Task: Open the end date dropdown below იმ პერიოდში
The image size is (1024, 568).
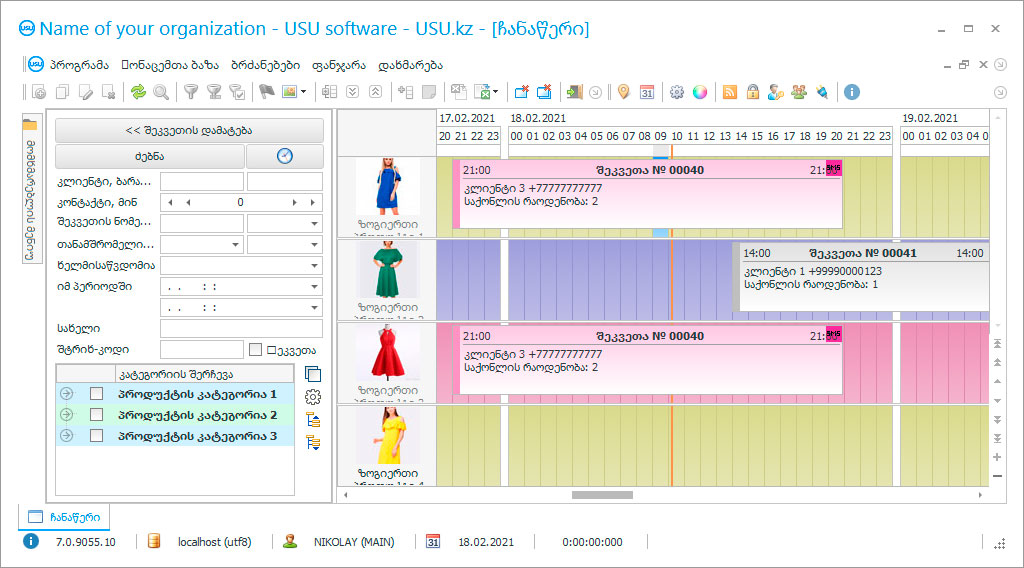Action: (x=314, y=307)
